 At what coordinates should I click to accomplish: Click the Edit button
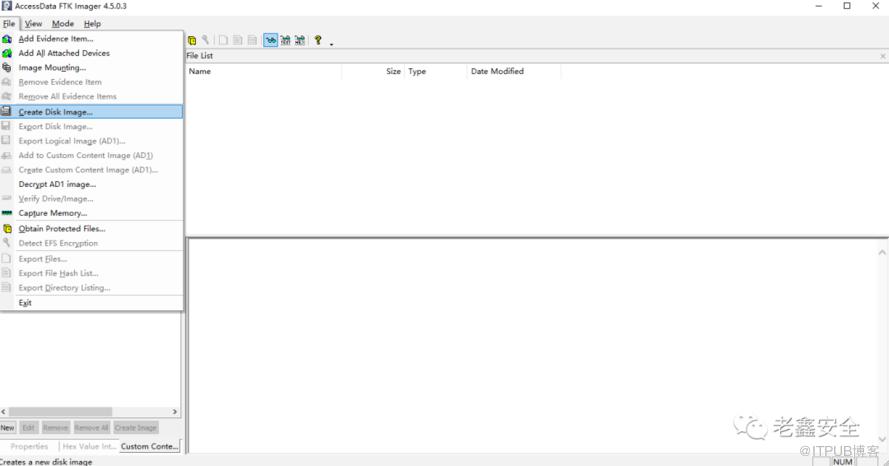tap(29, 427)
